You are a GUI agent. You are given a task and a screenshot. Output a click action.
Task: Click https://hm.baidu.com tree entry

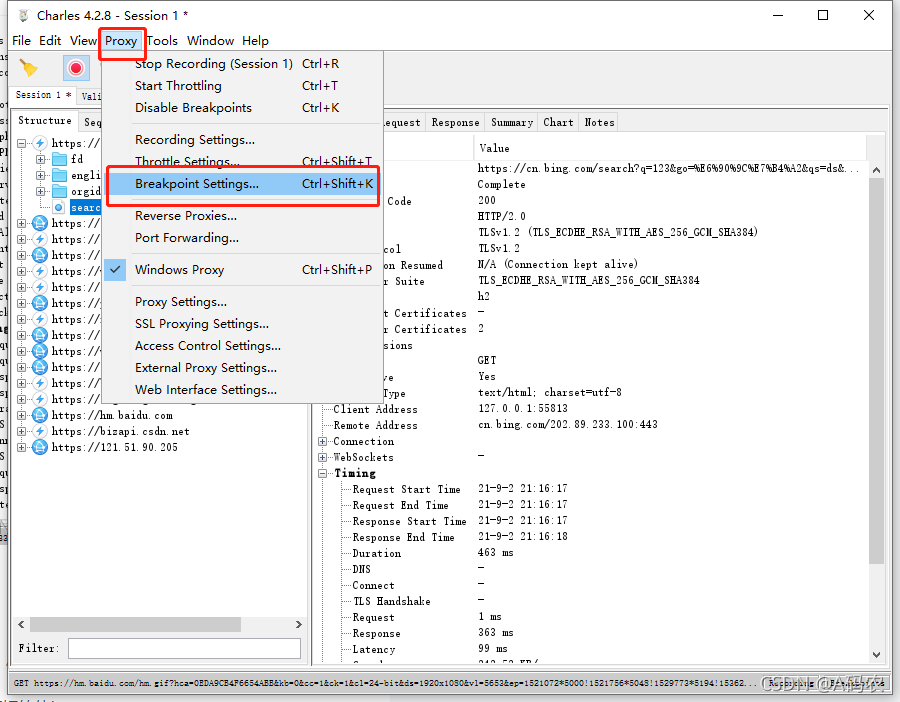(x=112, y=415)
